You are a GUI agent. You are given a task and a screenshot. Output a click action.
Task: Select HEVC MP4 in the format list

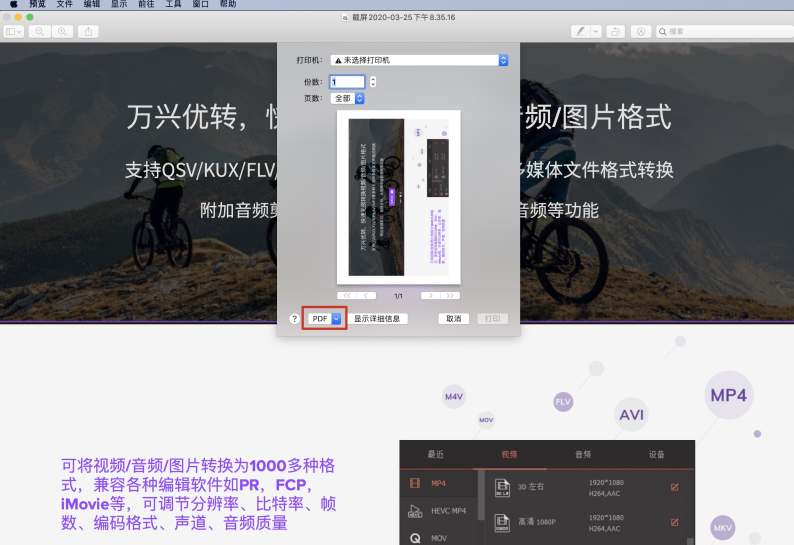[439, 511]
